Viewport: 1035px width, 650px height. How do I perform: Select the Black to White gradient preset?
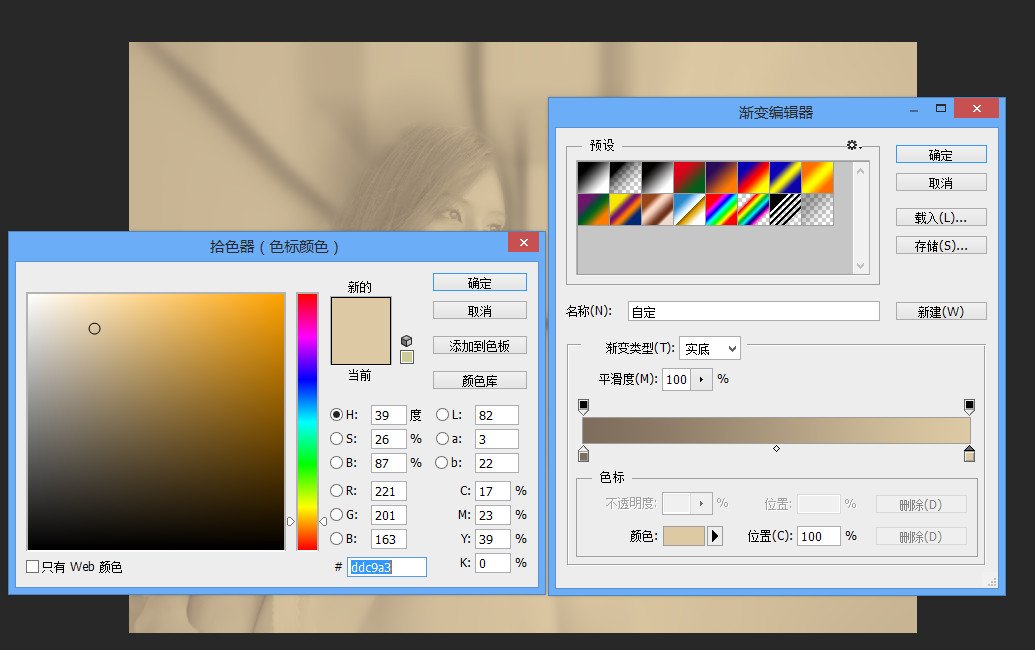(658, 177)
